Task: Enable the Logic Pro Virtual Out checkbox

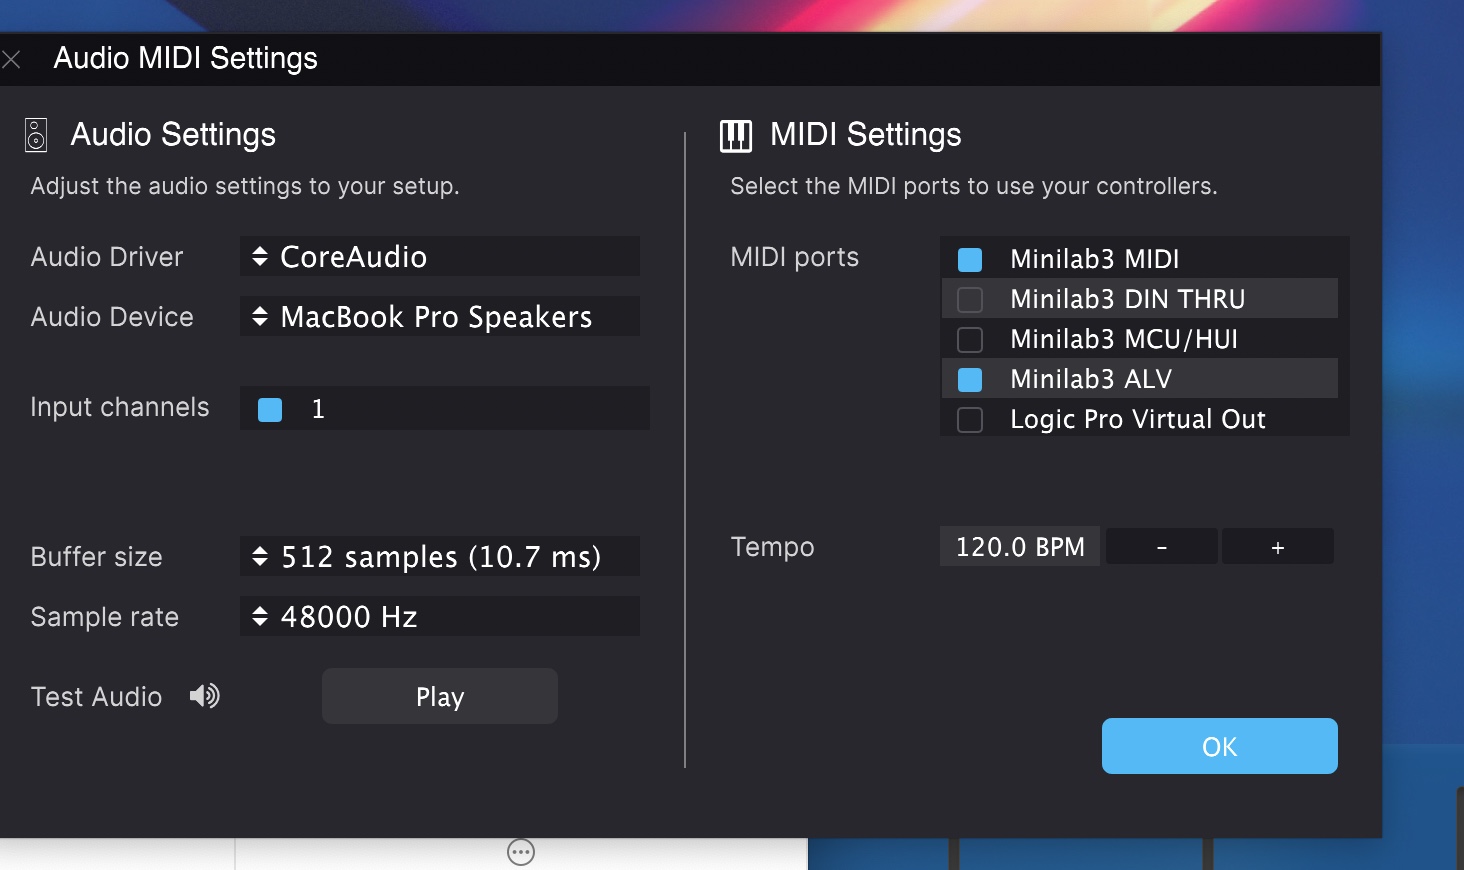Action: (x=970, y=420)
